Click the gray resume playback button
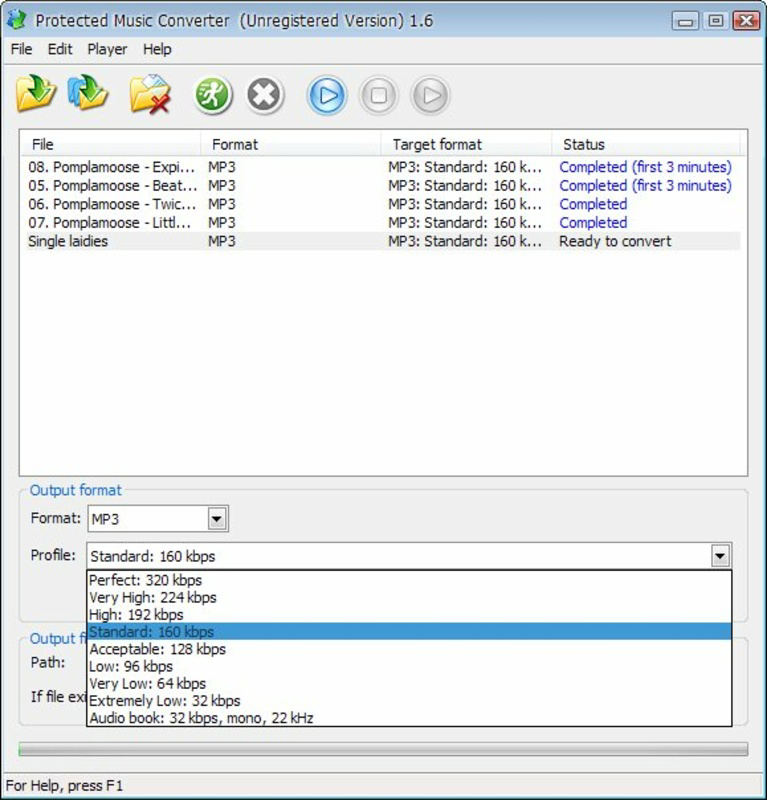Image resolution: width=767 pixels, height=800 pixels. point(430,95)
